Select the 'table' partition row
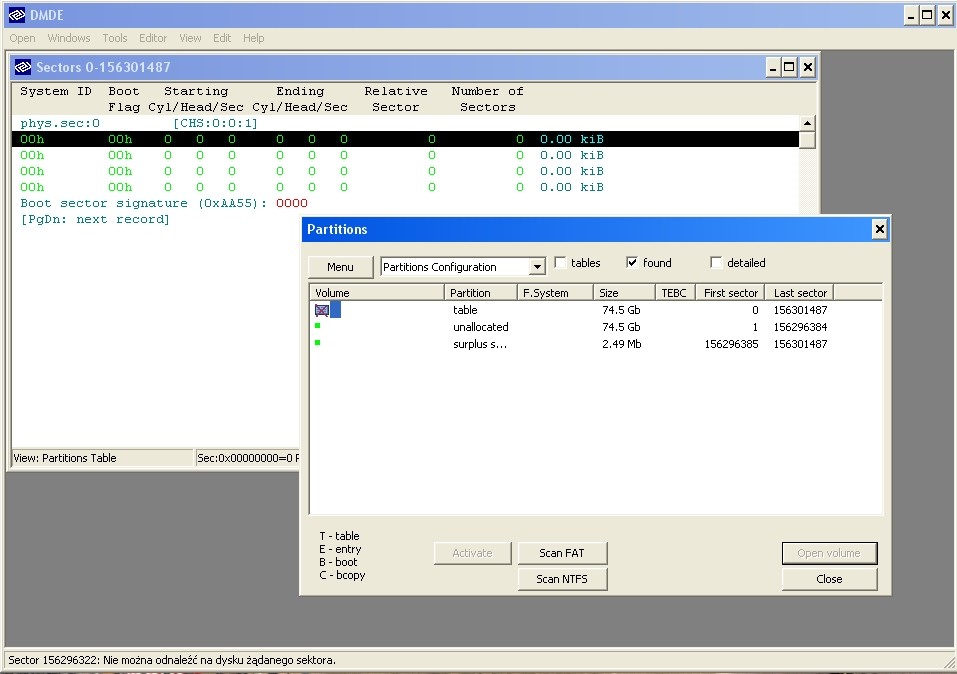Image resolution: width=957 pixels, height=674 pixels. click(x=596, y=310)
